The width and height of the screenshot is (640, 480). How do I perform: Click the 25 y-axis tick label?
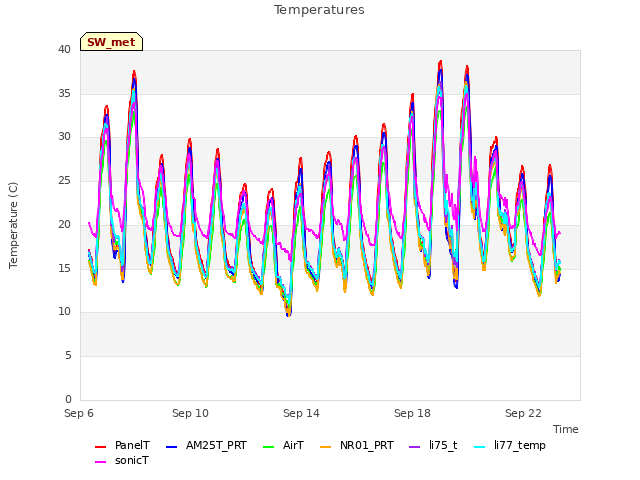pyautogui.click(x=64, y=180)
